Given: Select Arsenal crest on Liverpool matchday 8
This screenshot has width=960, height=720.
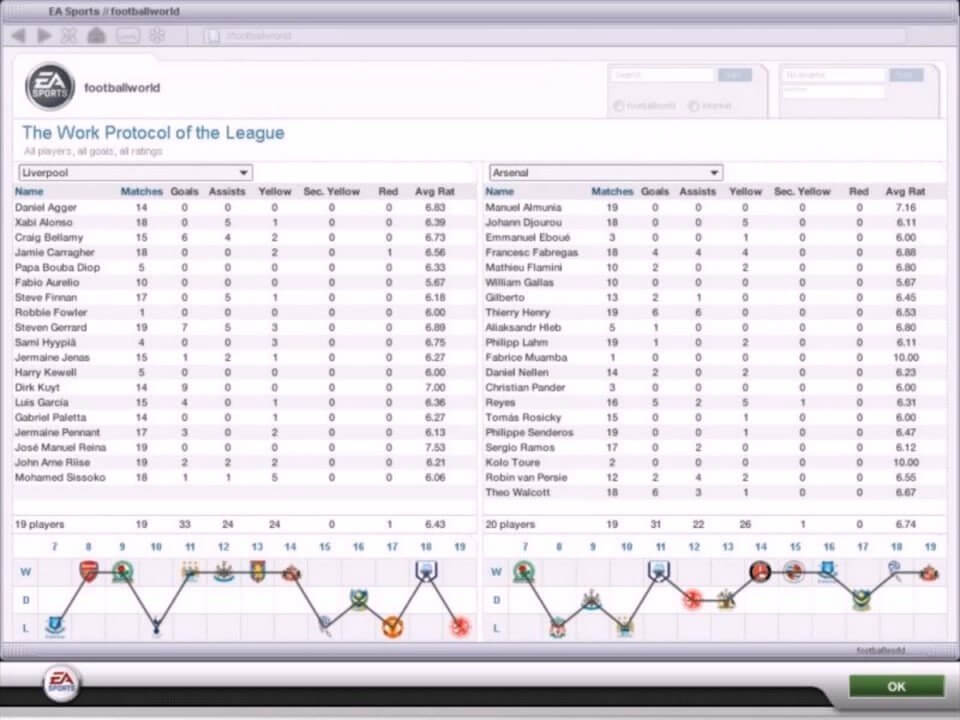Looking at the screenshot, I should click(89, 571).
